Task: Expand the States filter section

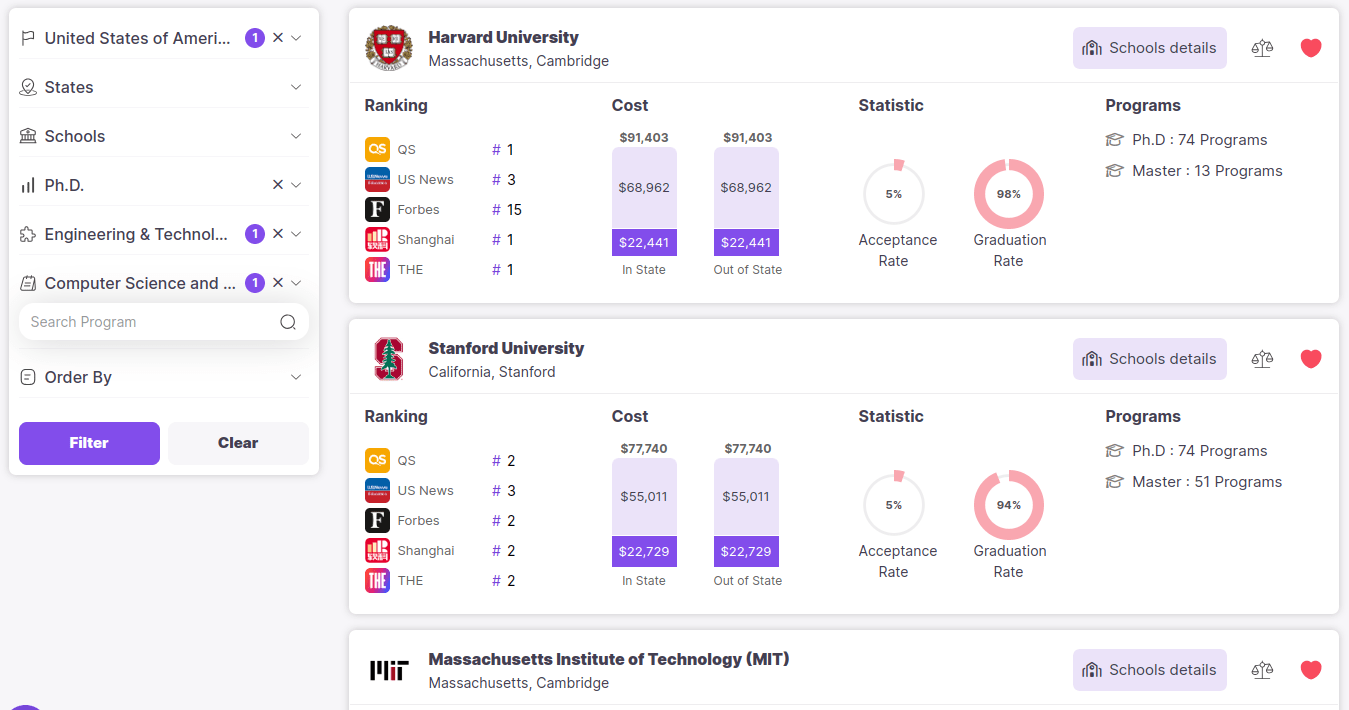Action: click(x=296, y=87)
